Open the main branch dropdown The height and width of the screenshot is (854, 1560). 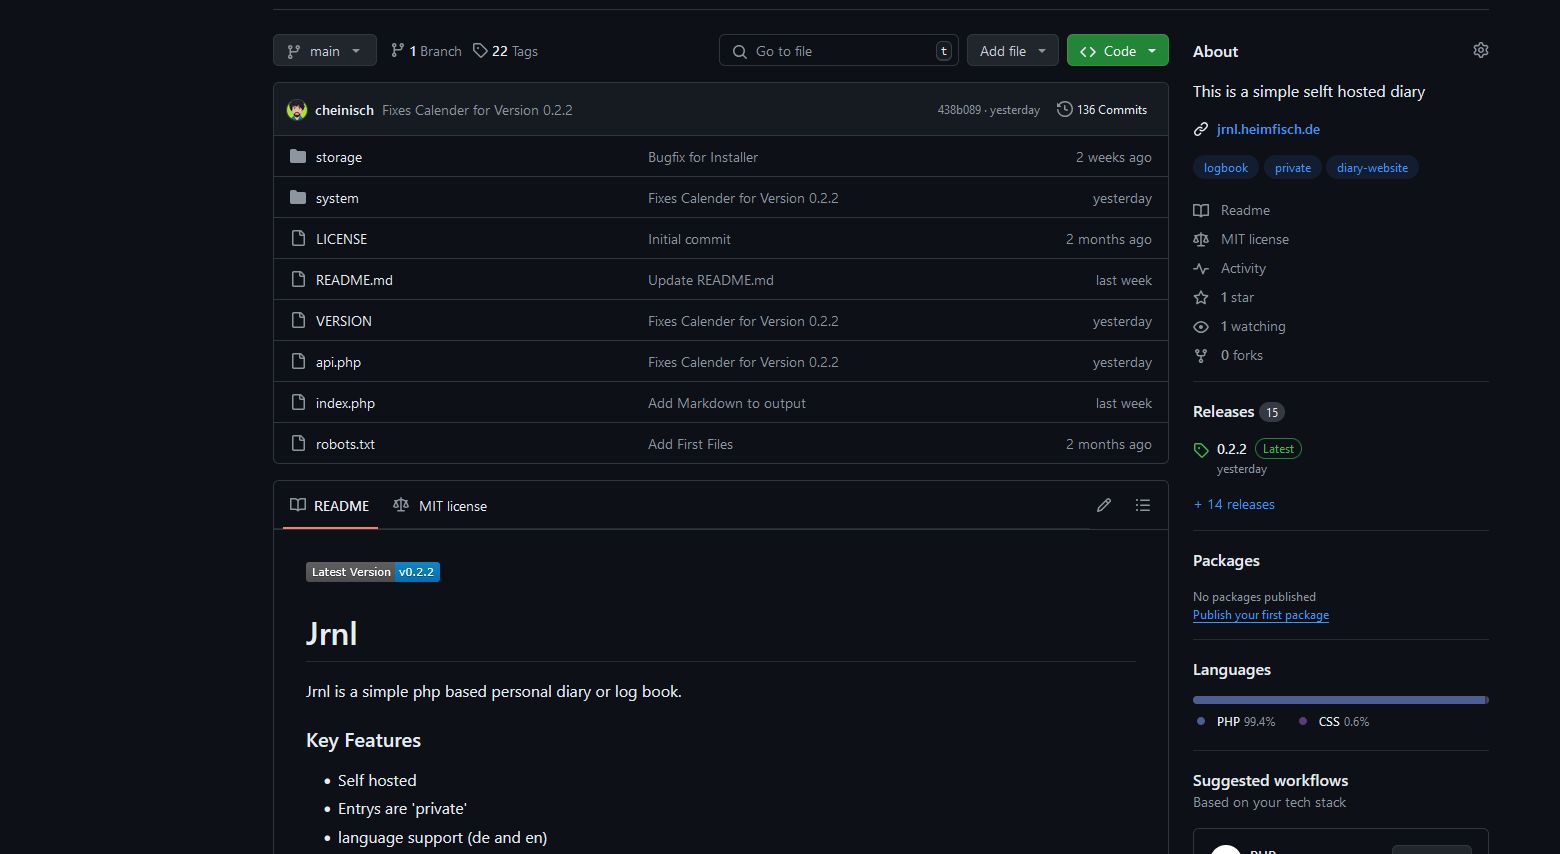(324, 50)
